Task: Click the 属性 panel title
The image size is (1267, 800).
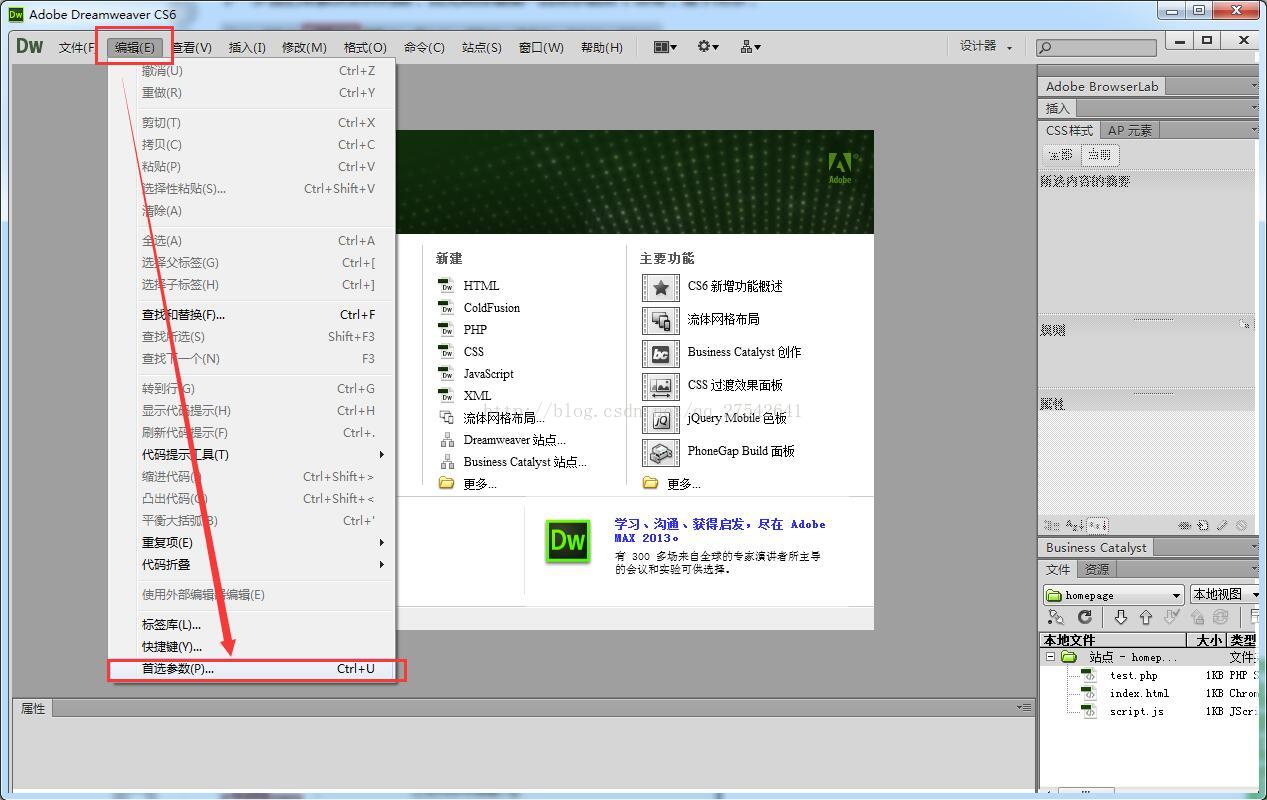Action: 33,708
